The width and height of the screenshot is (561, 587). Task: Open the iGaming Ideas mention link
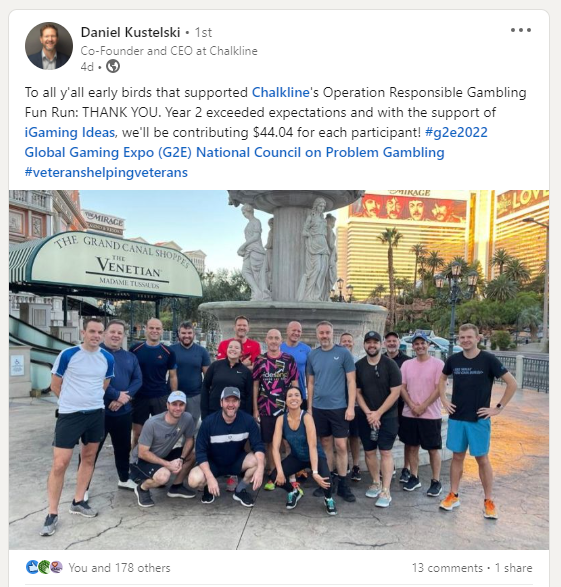tap(70, 133)
